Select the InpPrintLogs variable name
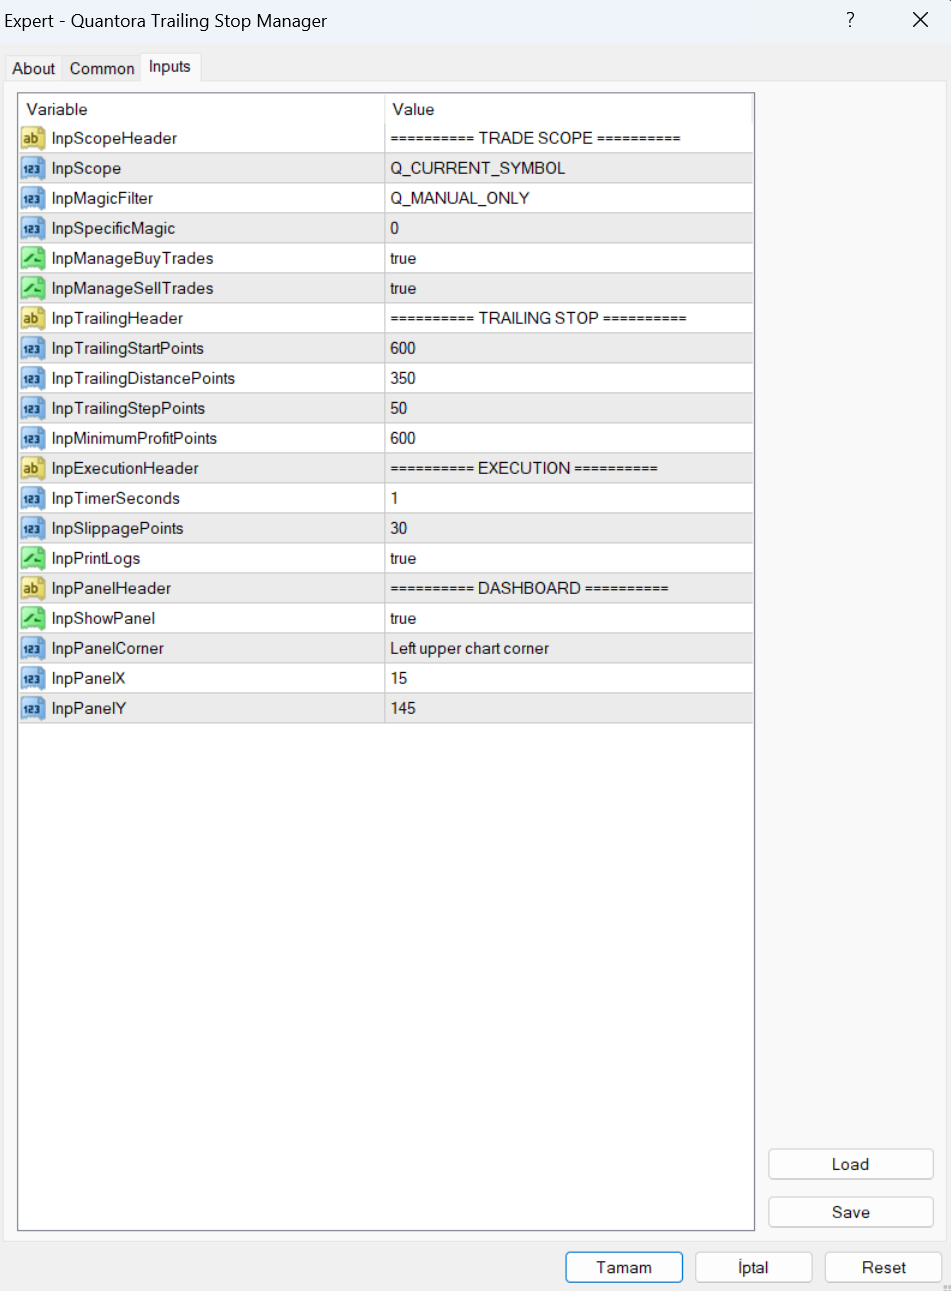Screen dimensions: 951x1291 pos(96,558)
